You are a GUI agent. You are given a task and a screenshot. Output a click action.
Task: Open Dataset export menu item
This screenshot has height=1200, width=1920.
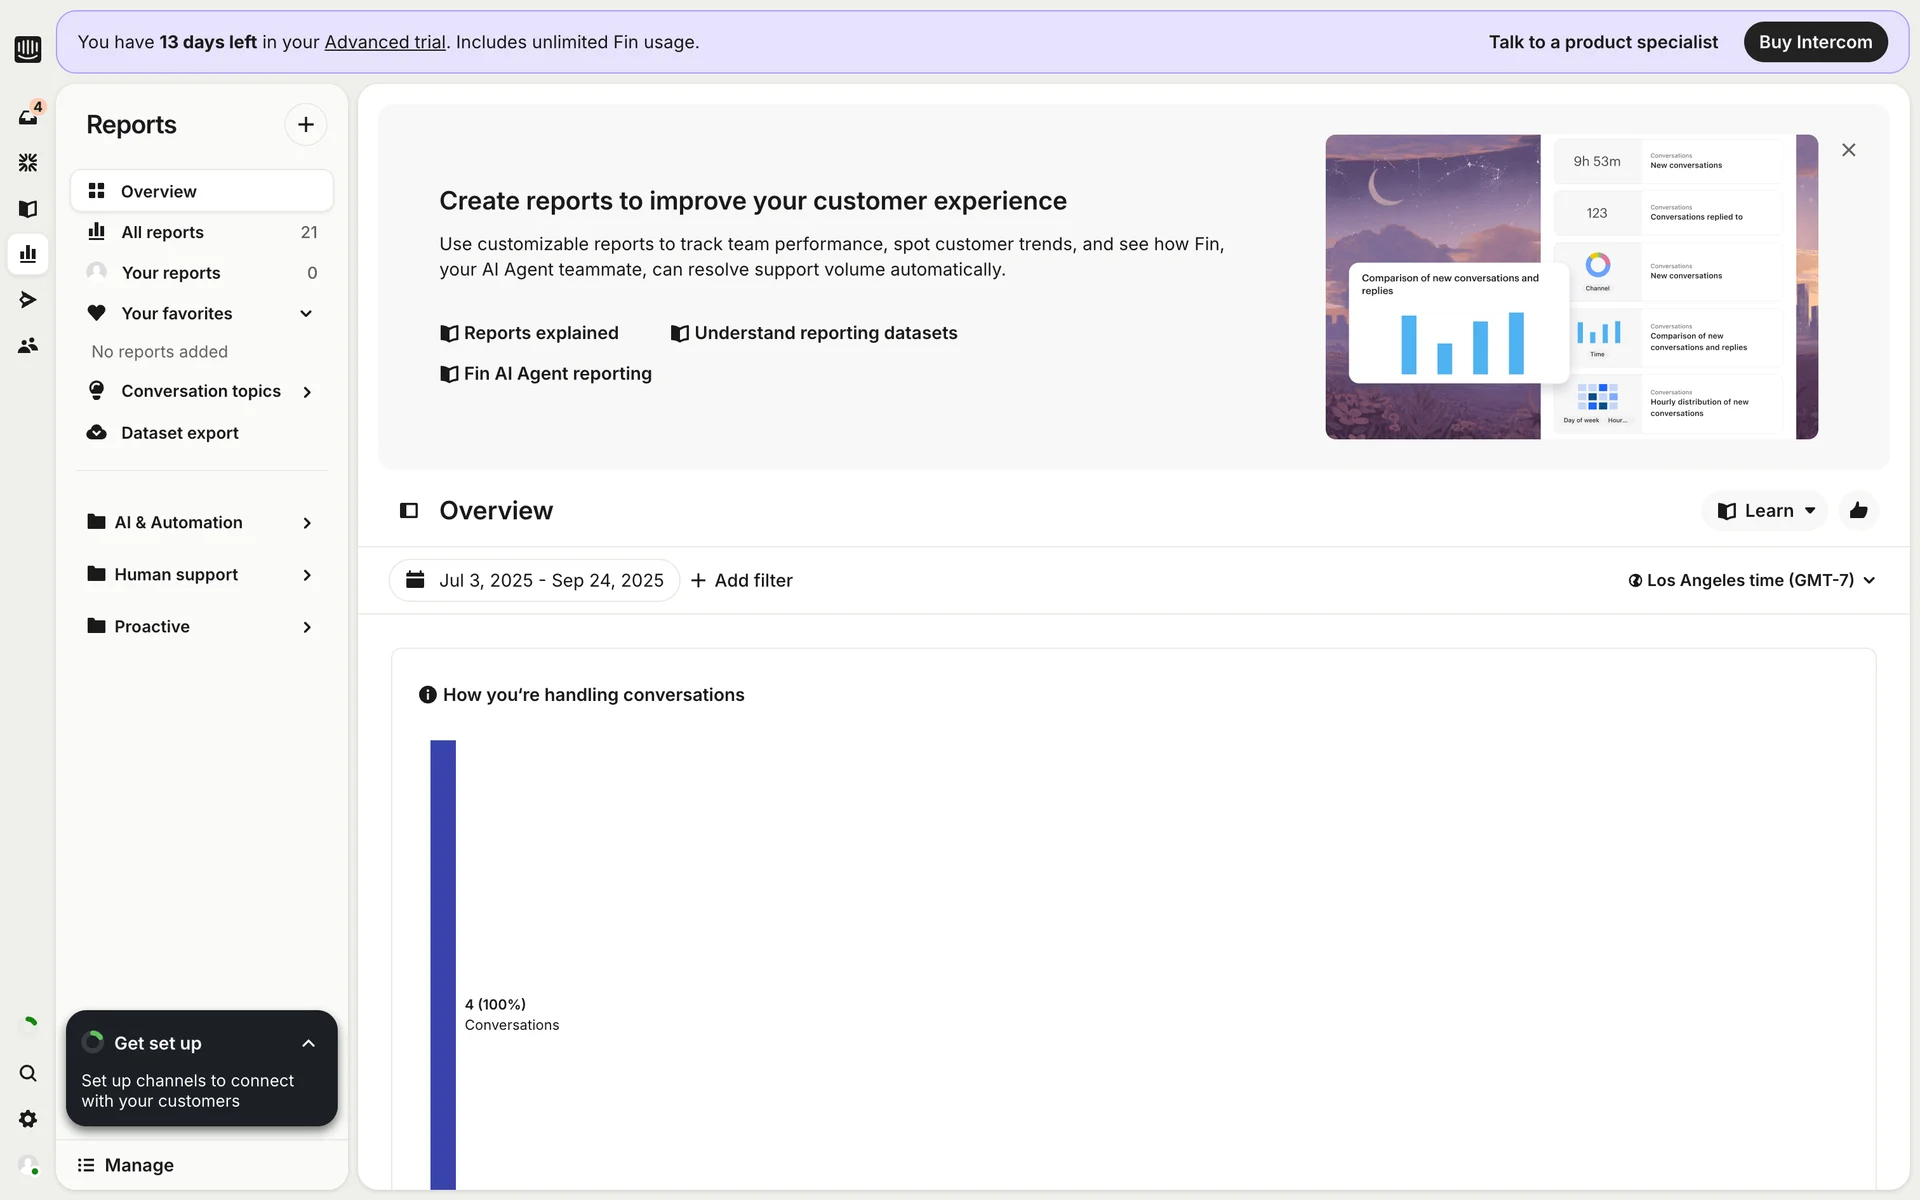click(180, 433)
